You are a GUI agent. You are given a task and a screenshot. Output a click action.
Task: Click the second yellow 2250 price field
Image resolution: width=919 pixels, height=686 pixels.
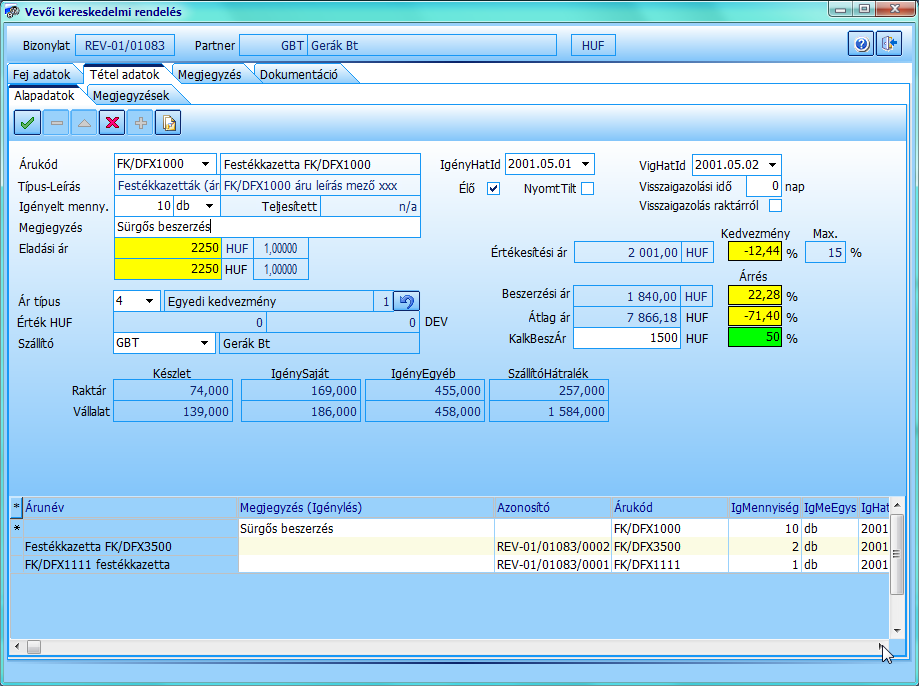tap(168, 269)
